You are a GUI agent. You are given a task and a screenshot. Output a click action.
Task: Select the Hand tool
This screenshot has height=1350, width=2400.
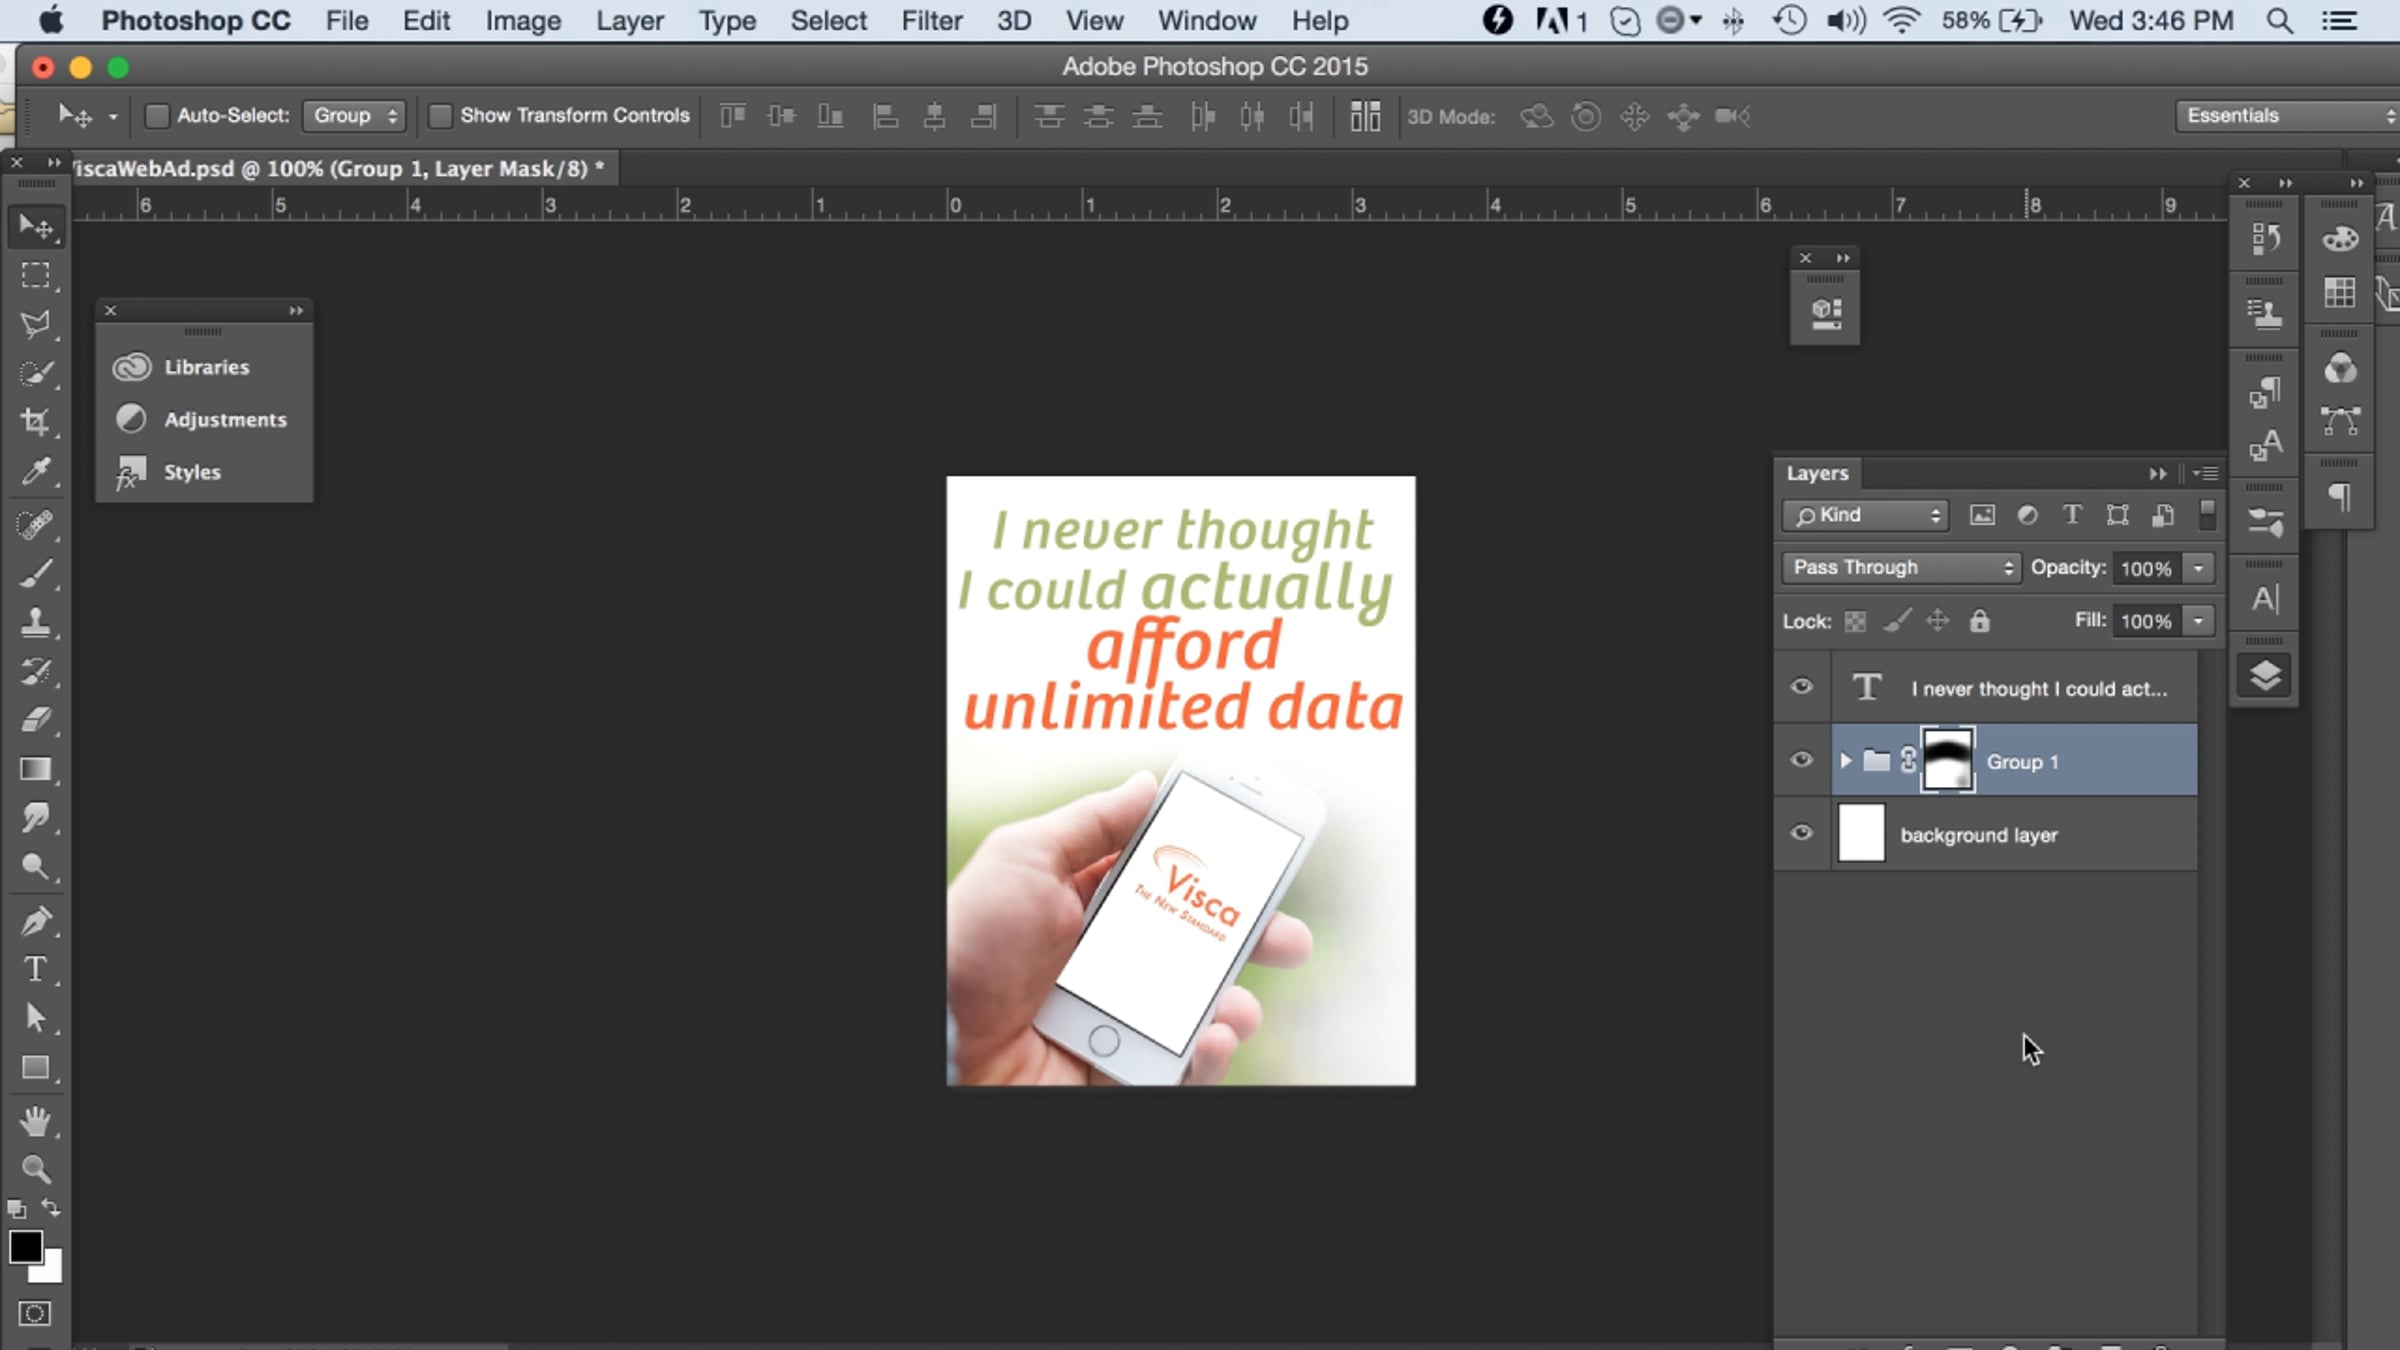(36, 1121)
